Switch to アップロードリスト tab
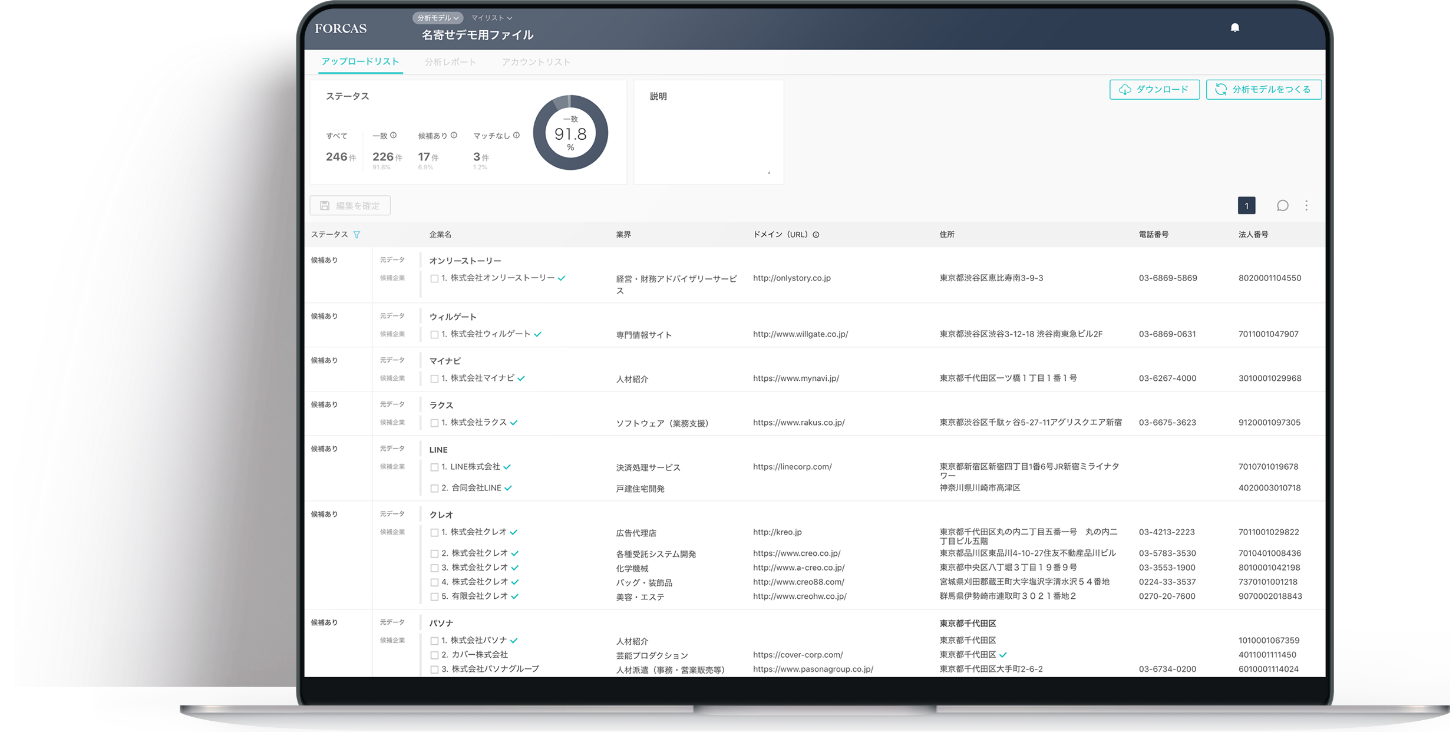1450x732 pixels. 360,62
